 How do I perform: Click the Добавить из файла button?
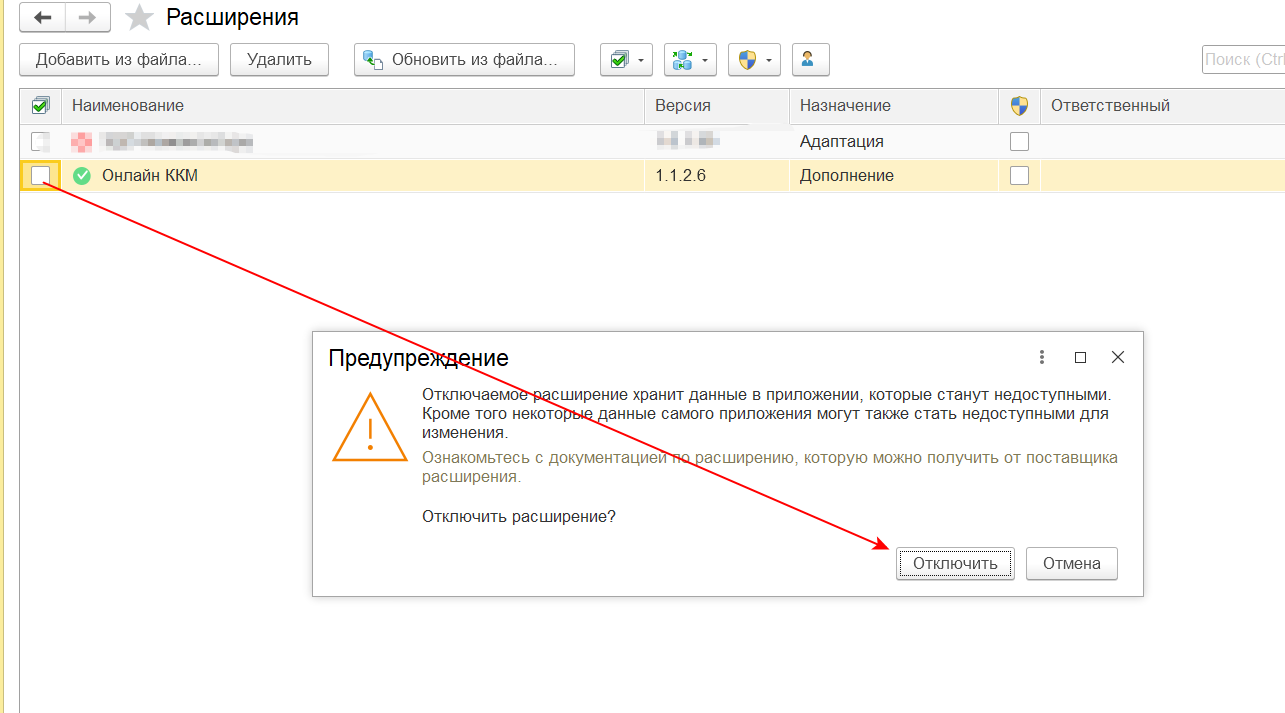coord(119,60)
